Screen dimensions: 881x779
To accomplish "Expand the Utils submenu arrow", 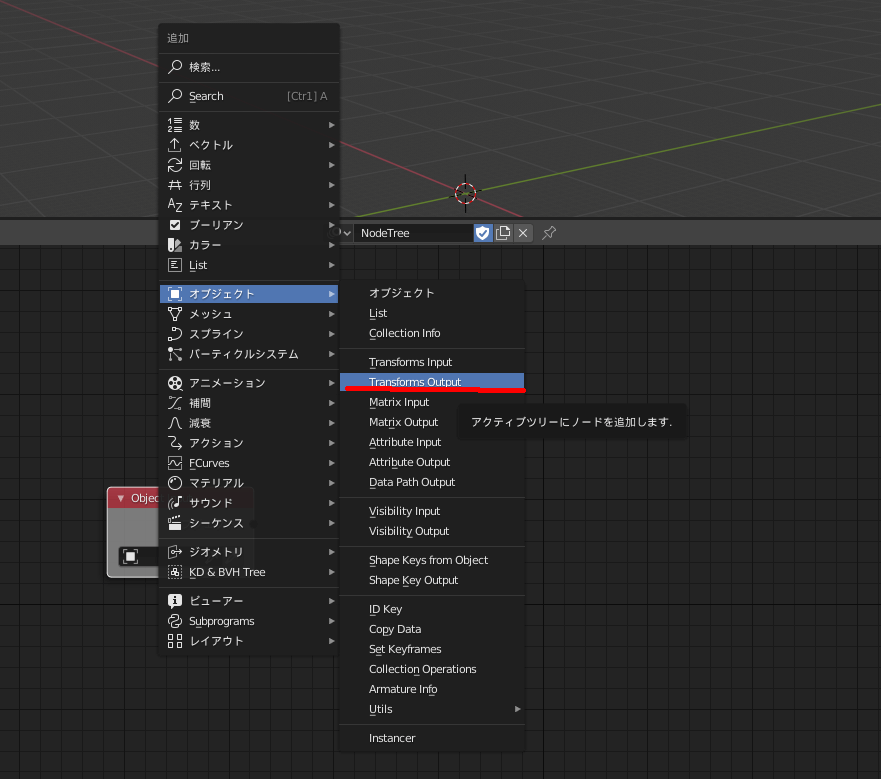I will [517, 709].
